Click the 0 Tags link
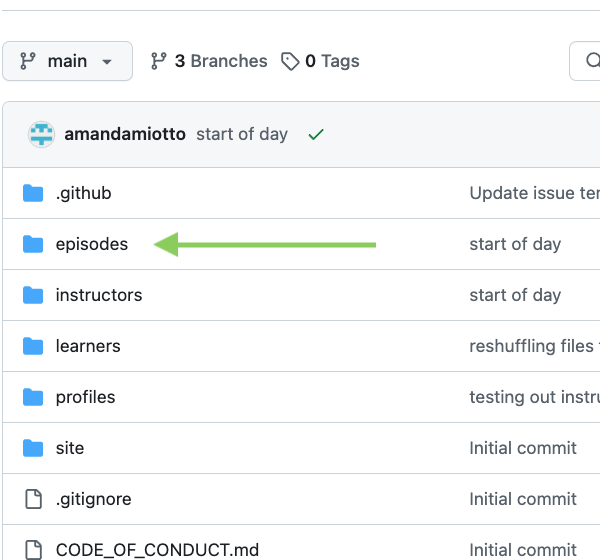 [x=331, y=61]
